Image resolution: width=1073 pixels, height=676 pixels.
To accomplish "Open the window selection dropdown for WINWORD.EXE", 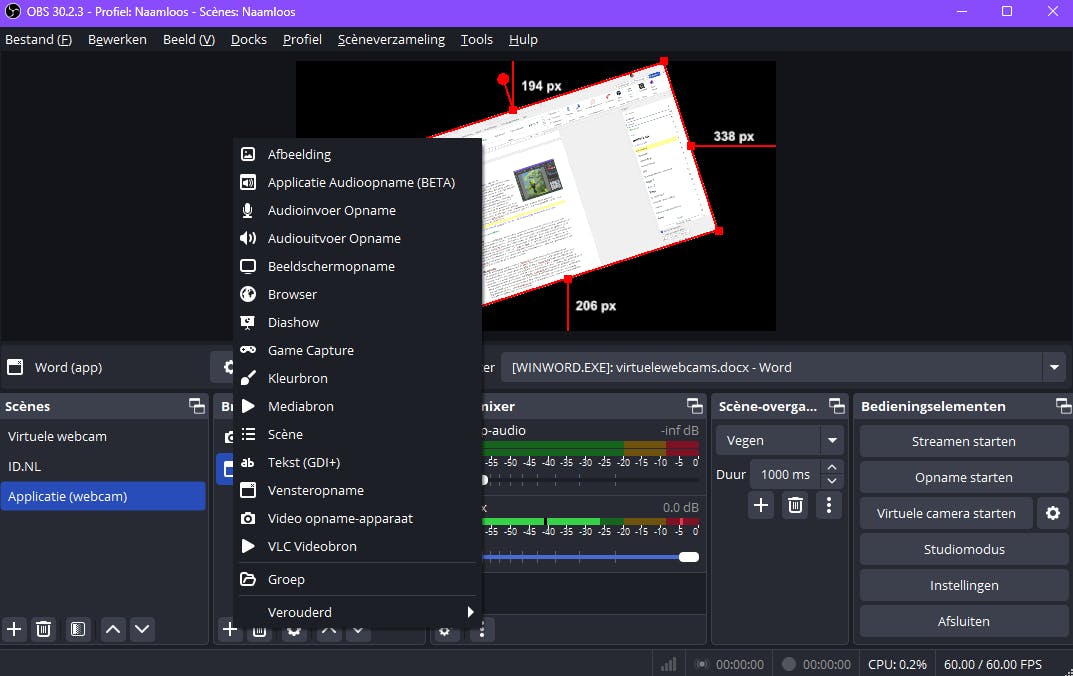I will (x=1054, y=367).
